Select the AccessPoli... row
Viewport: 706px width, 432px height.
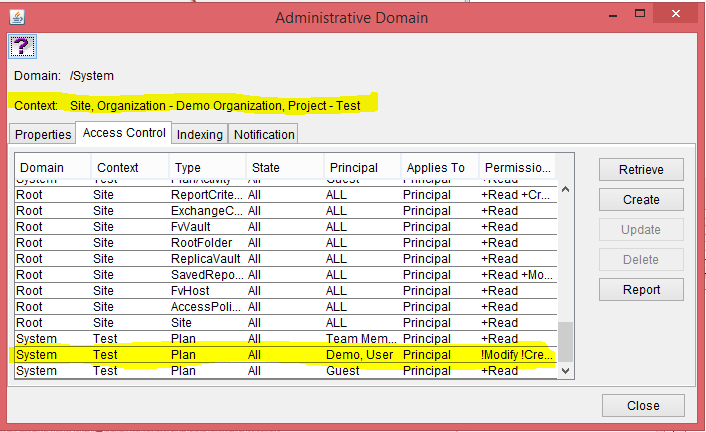pos(286,307)
